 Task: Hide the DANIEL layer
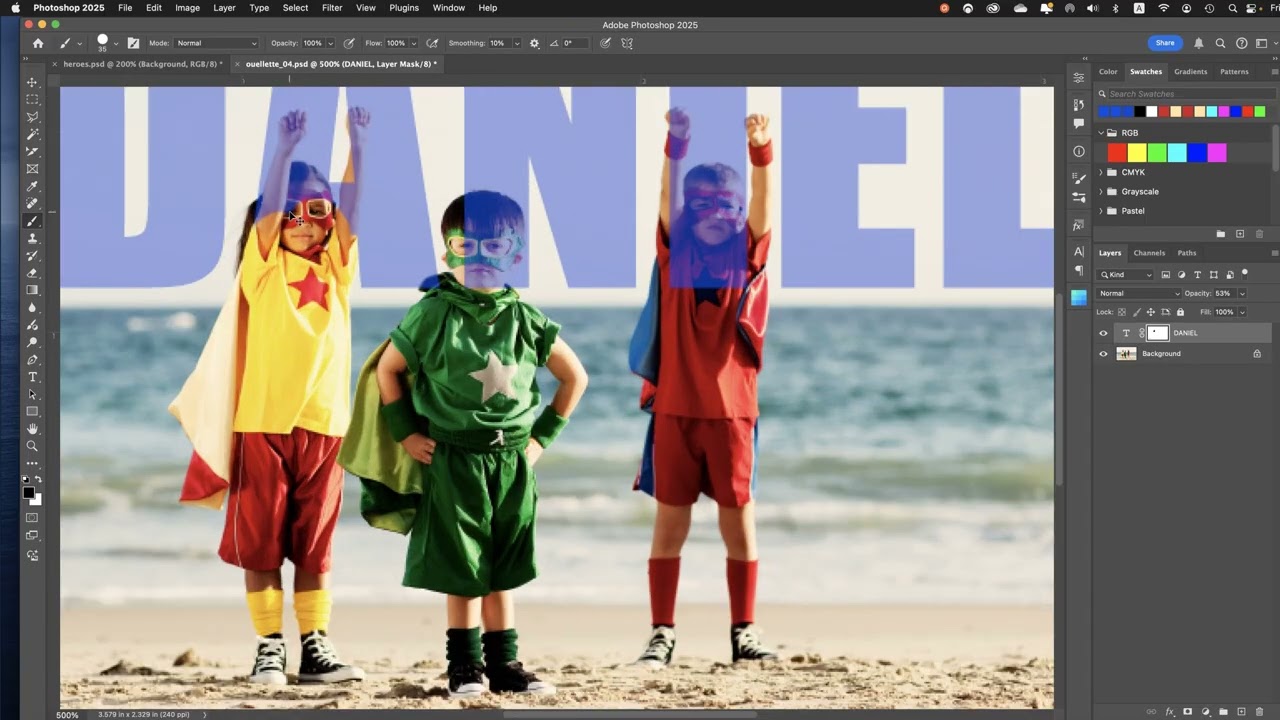[1104, 333]
